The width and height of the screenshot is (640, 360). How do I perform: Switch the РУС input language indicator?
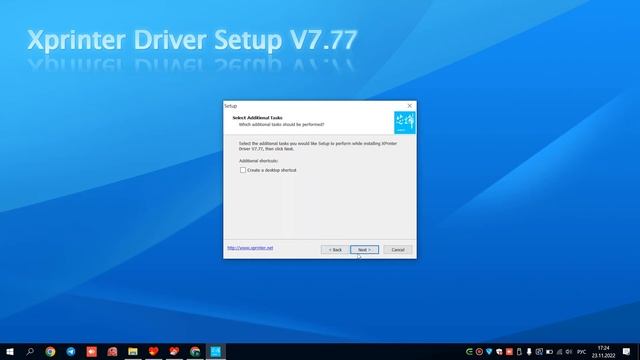[582, 351]
